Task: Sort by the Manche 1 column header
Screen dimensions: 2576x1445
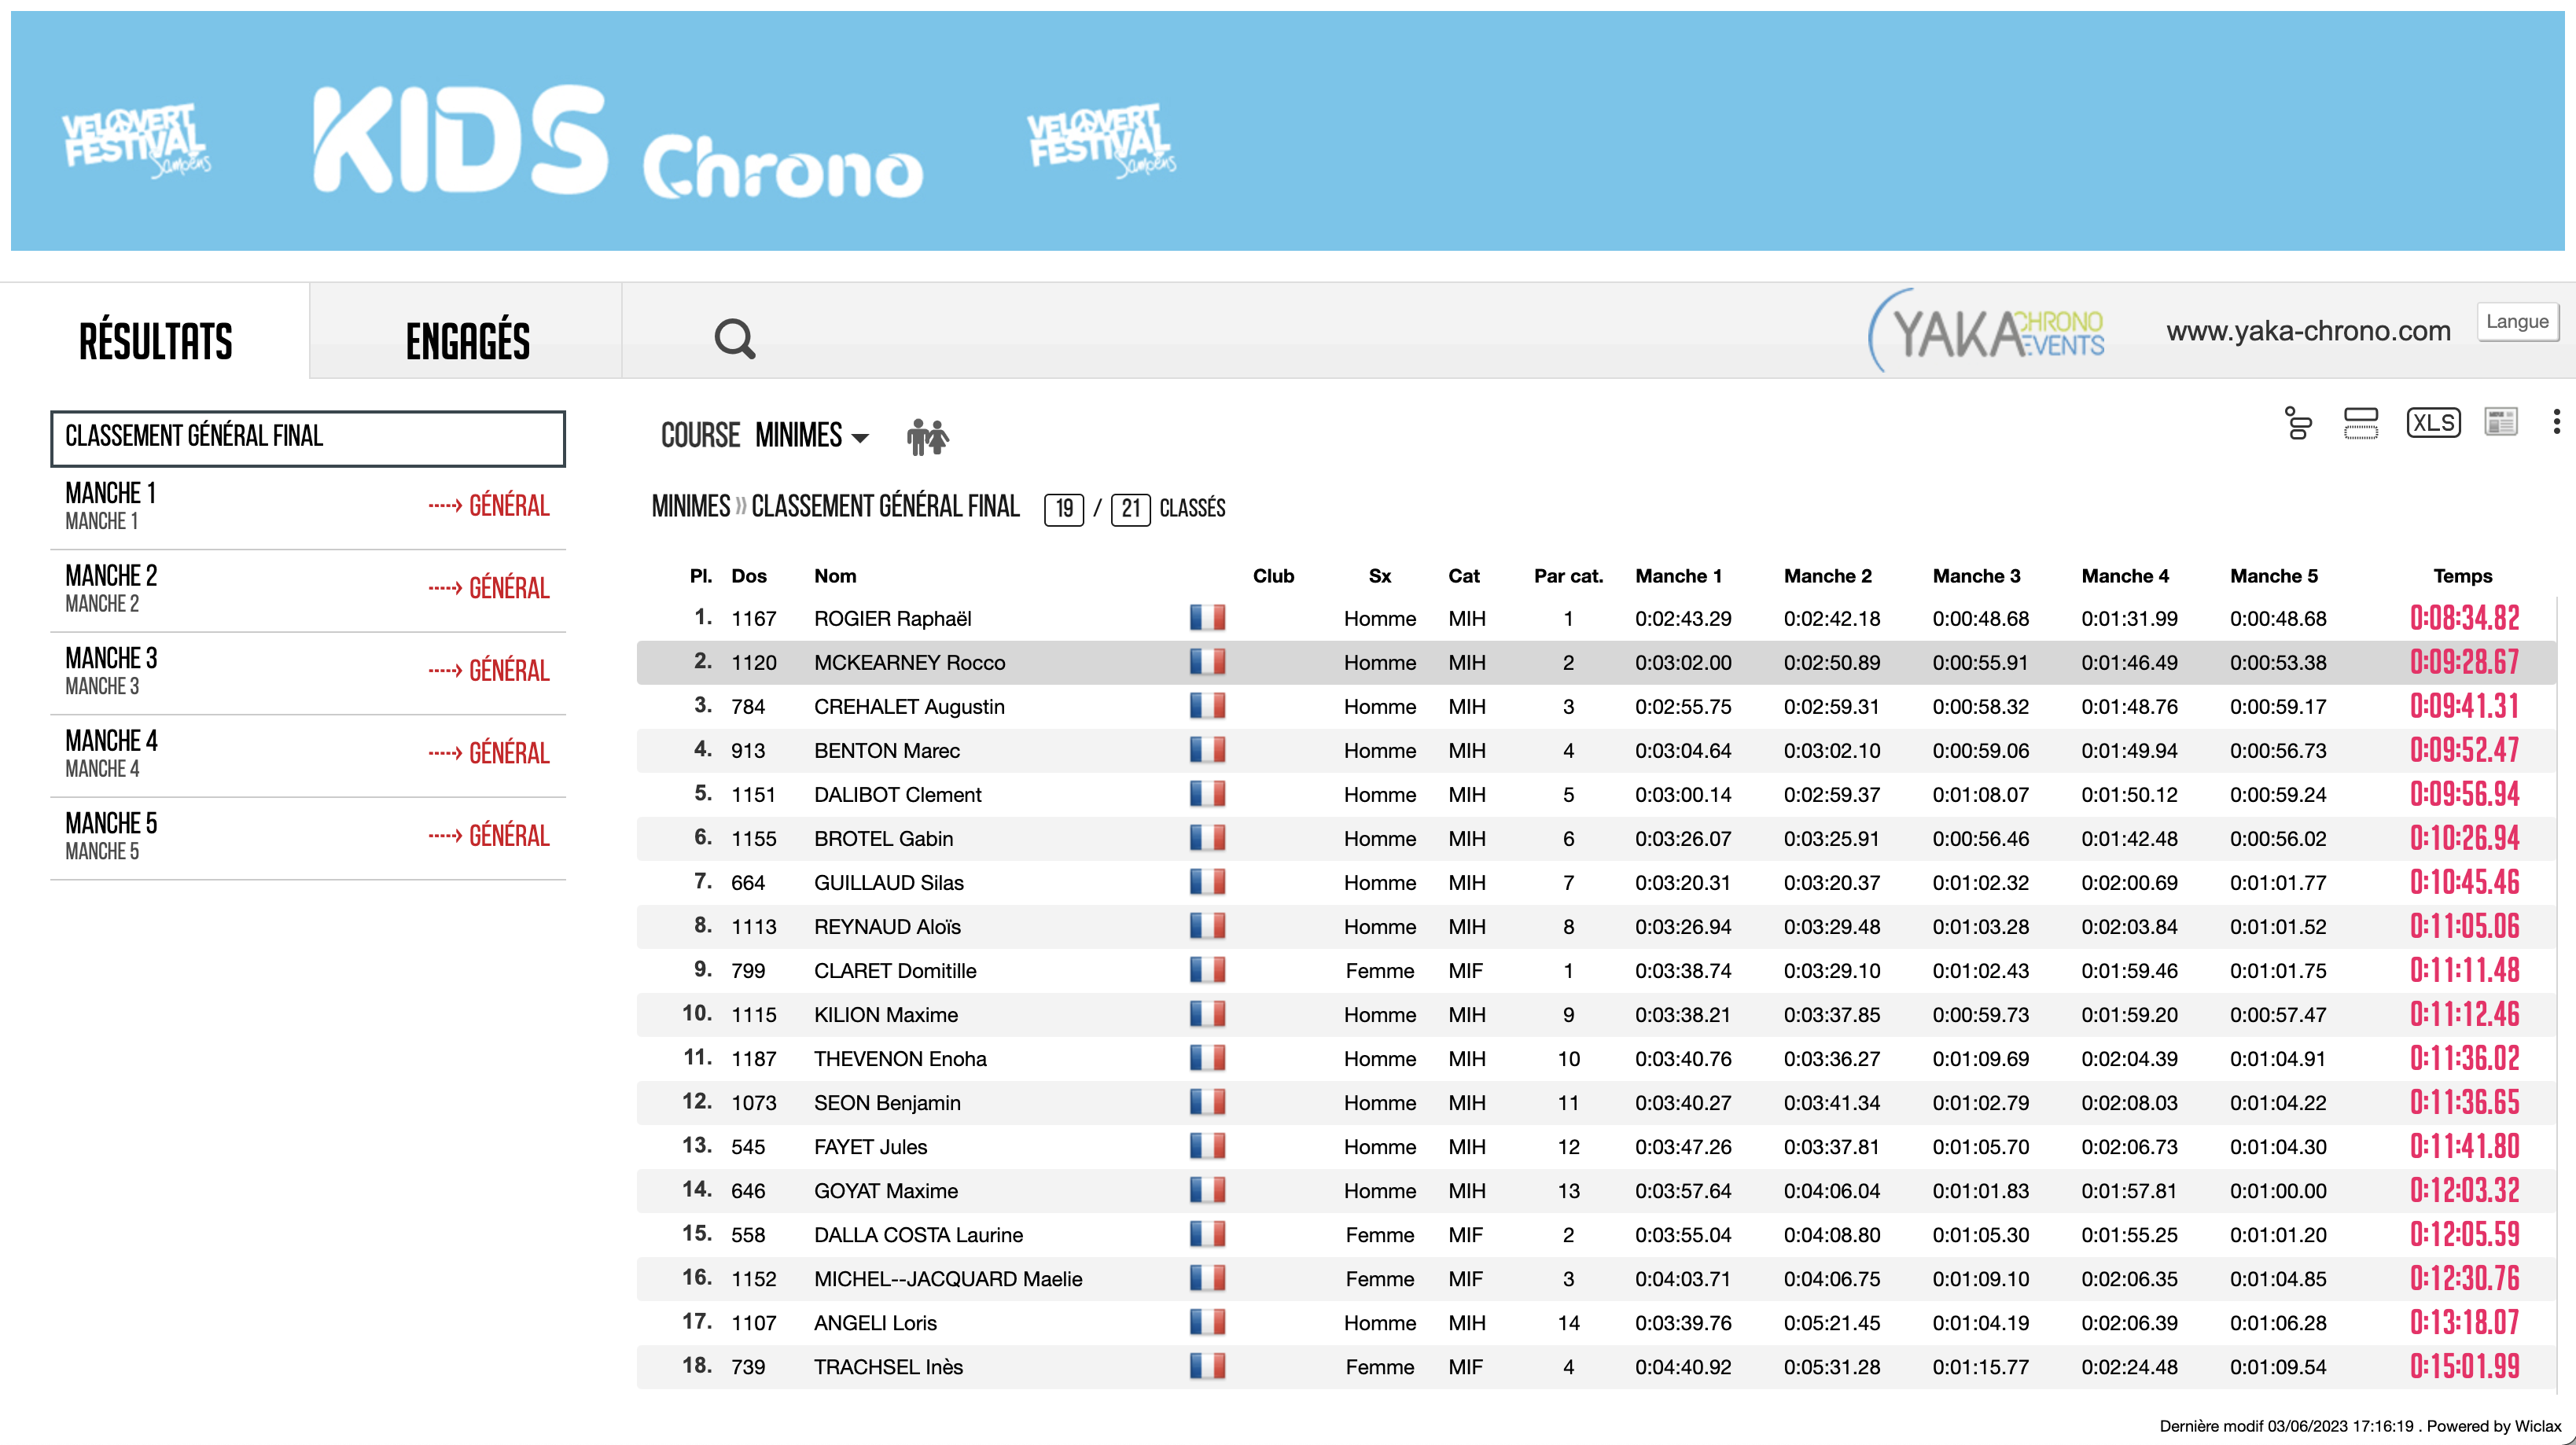Action: pyautogui.click(x=1678, y=576)
